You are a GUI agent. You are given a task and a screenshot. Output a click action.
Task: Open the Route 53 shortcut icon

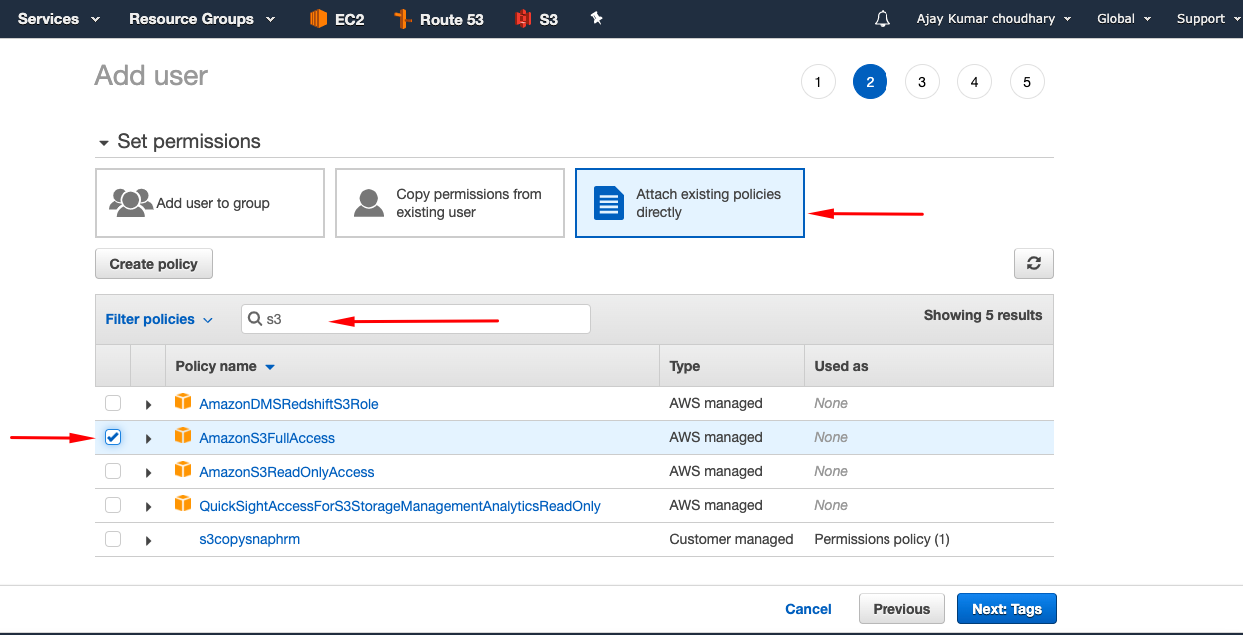point(403,19)
